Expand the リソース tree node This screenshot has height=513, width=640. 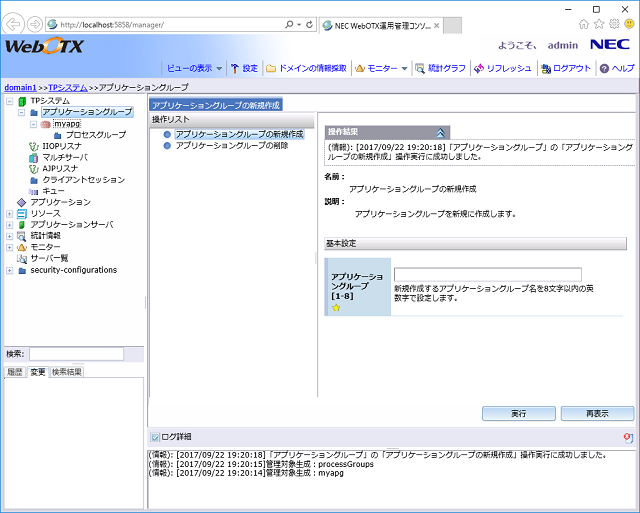9,214
